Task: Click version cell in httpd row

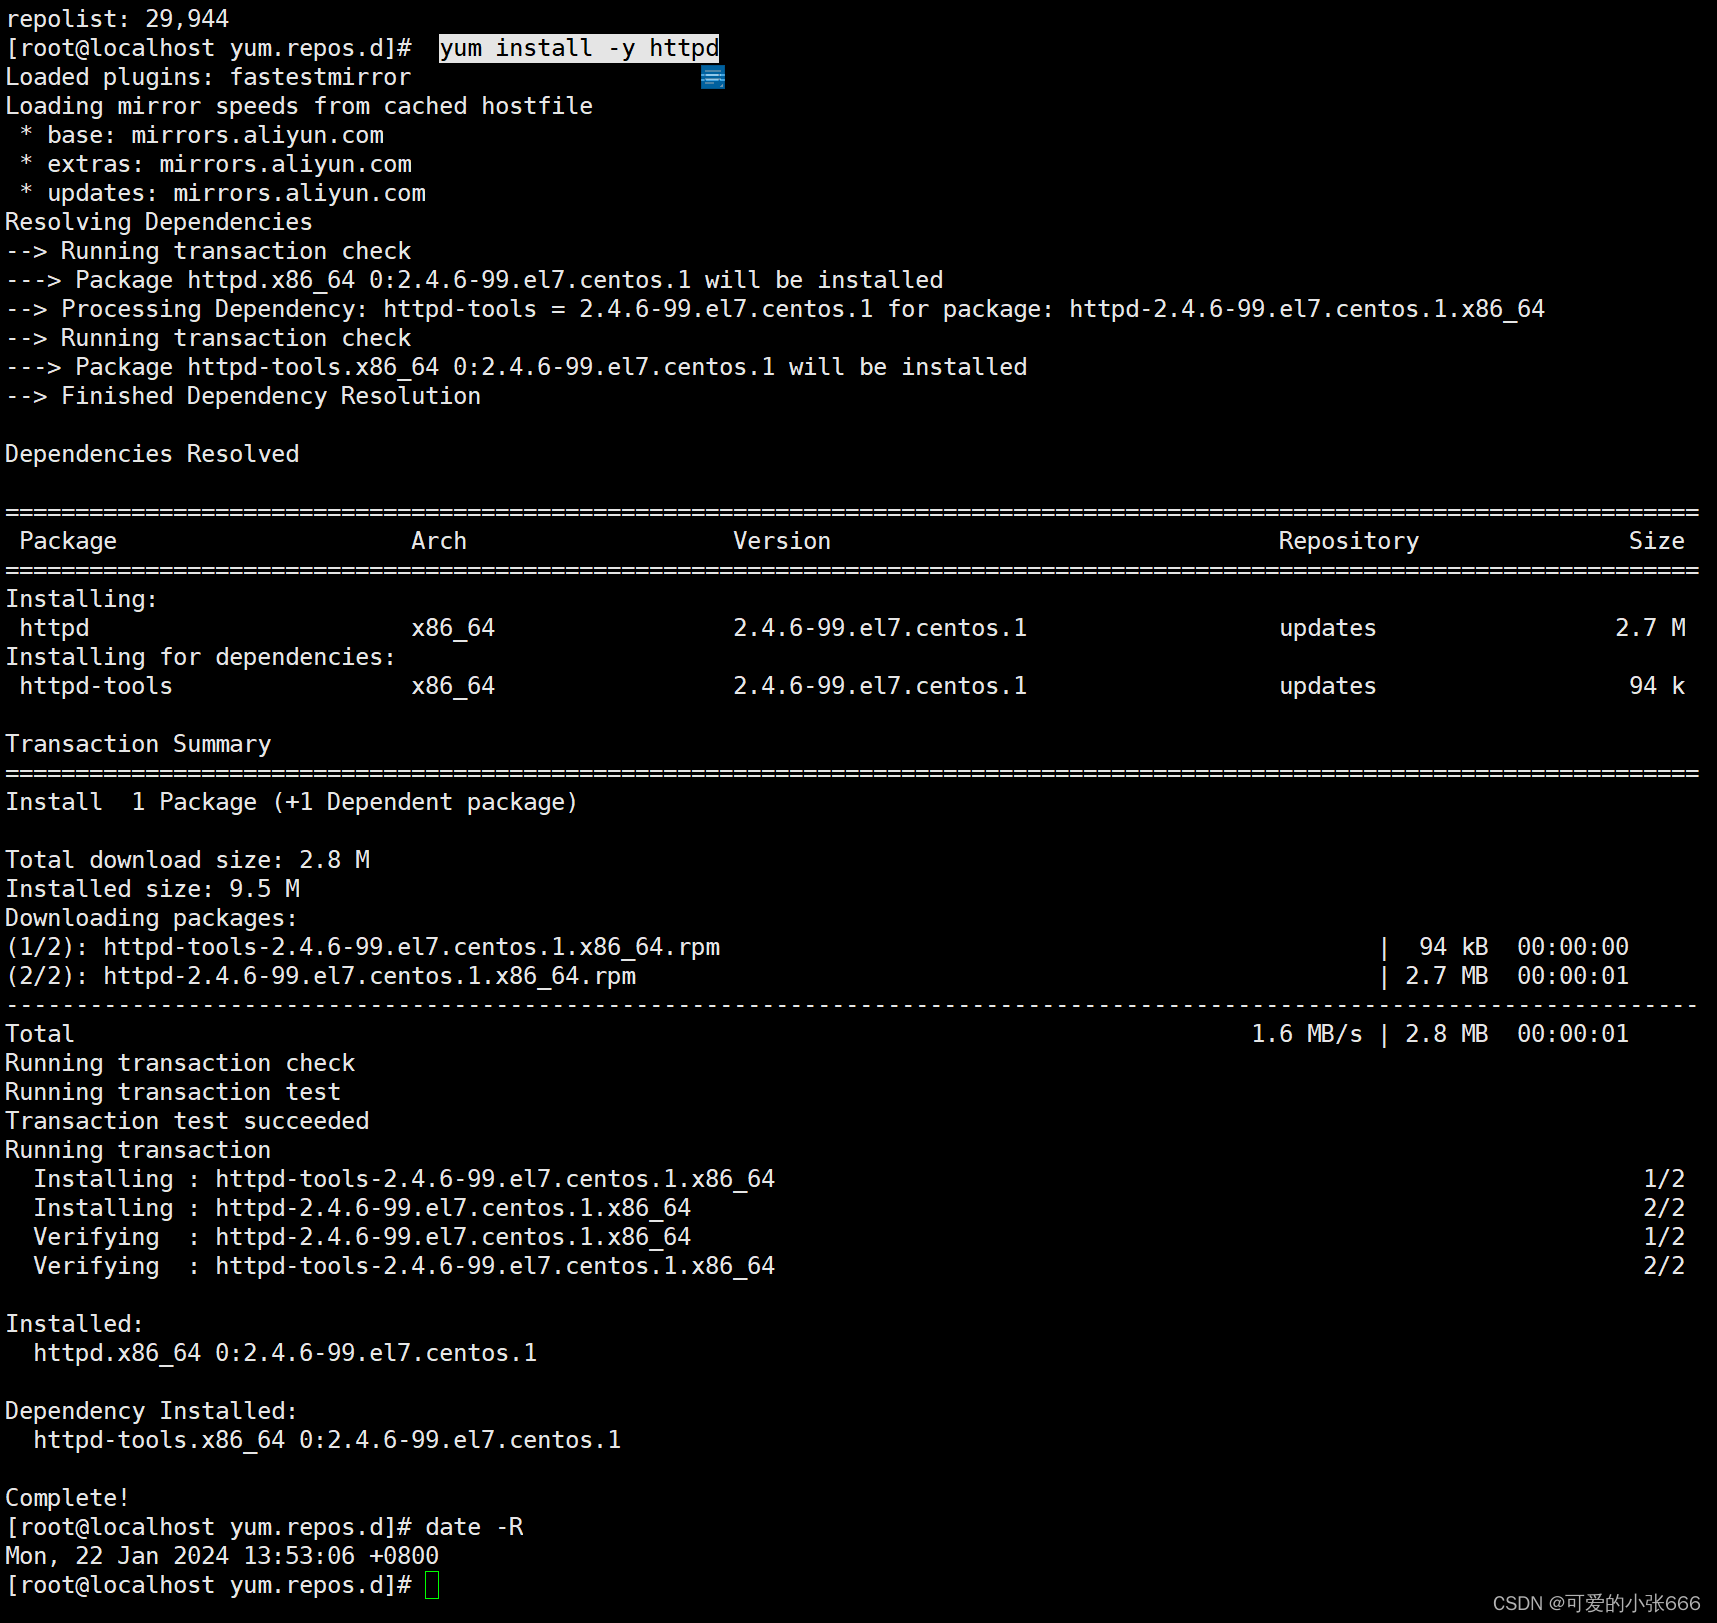Action: (x=880, y=628)
